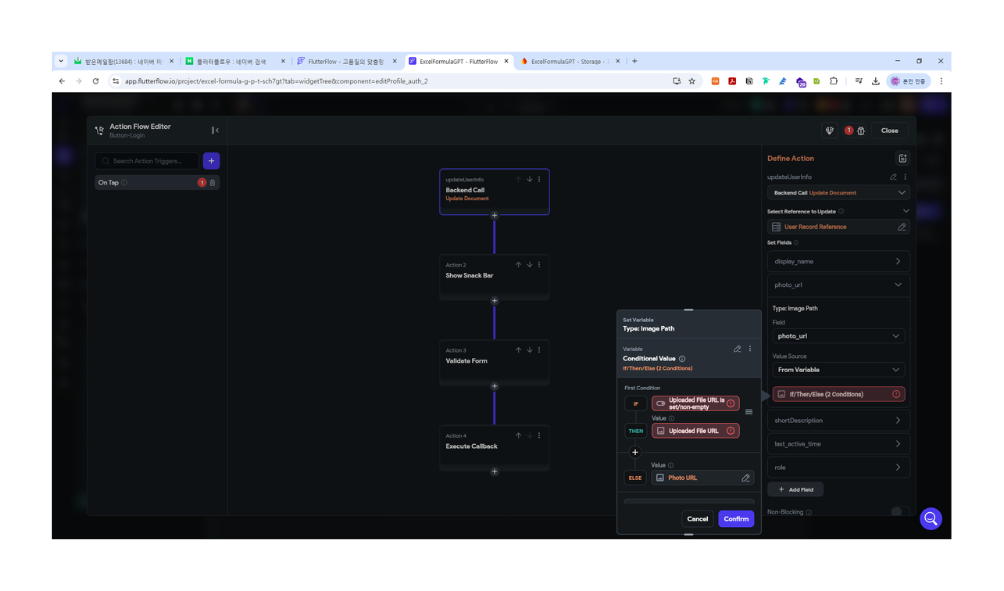
Task: Edit the ELSE value Photo URL
Action: (x=745, y=478)
